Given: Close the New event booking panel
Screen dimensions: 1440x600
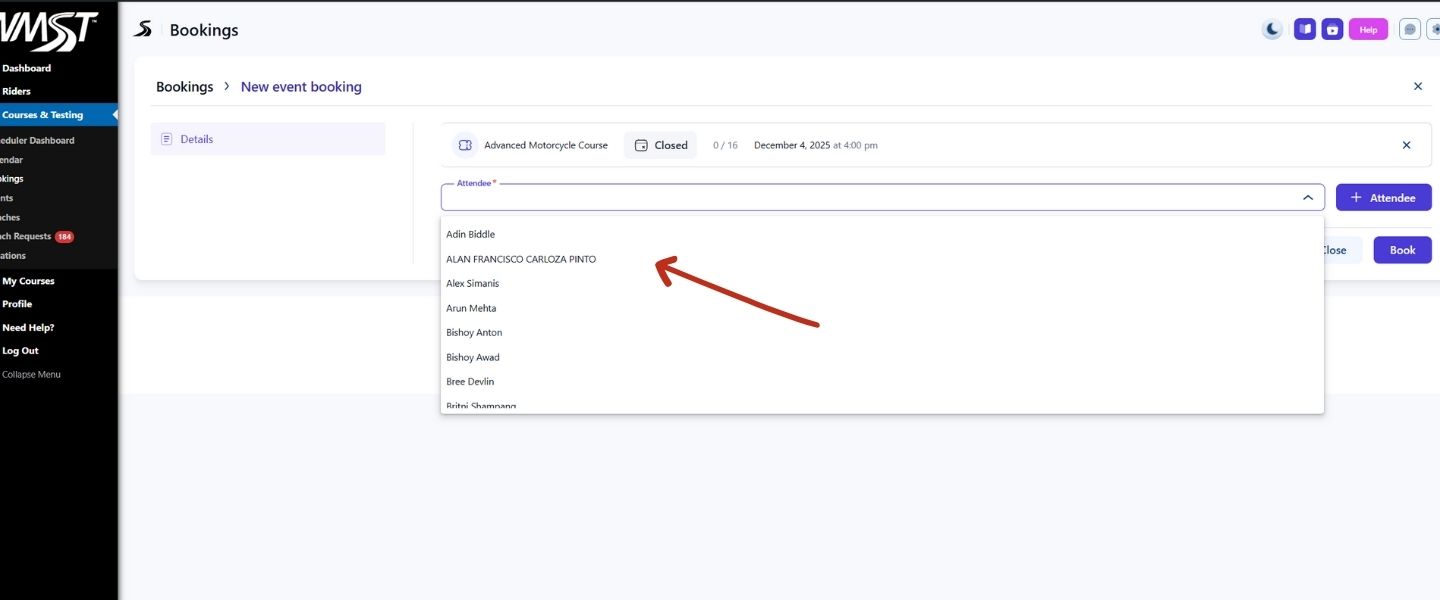Looking at the screenshot, I should [x=1417, y=87].
